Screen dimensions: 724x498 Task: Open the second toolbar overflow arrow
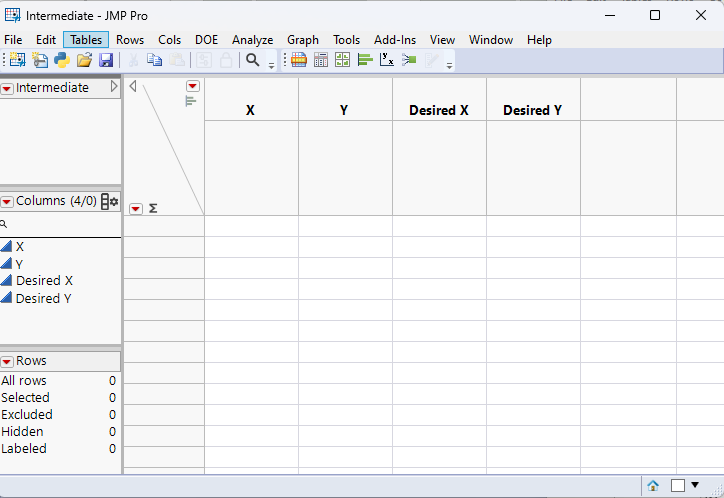pyautogui.click(x=449, y=66)
